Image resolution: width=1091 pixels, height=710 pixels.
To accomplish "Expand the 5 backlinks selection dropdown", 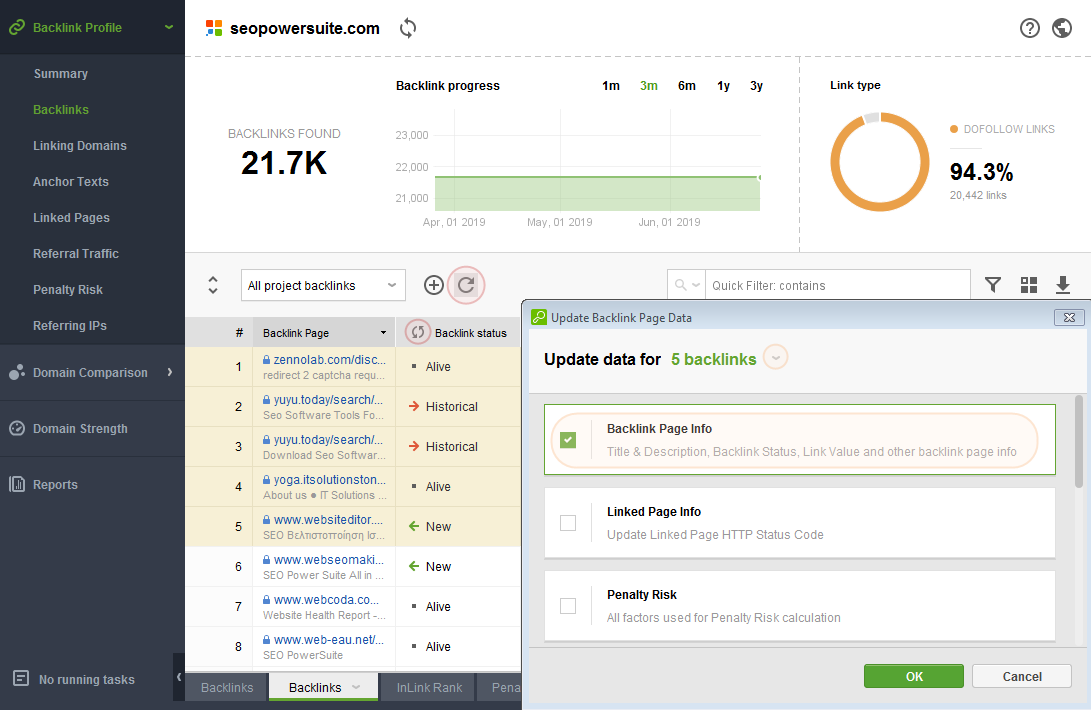I will (776, 358).
